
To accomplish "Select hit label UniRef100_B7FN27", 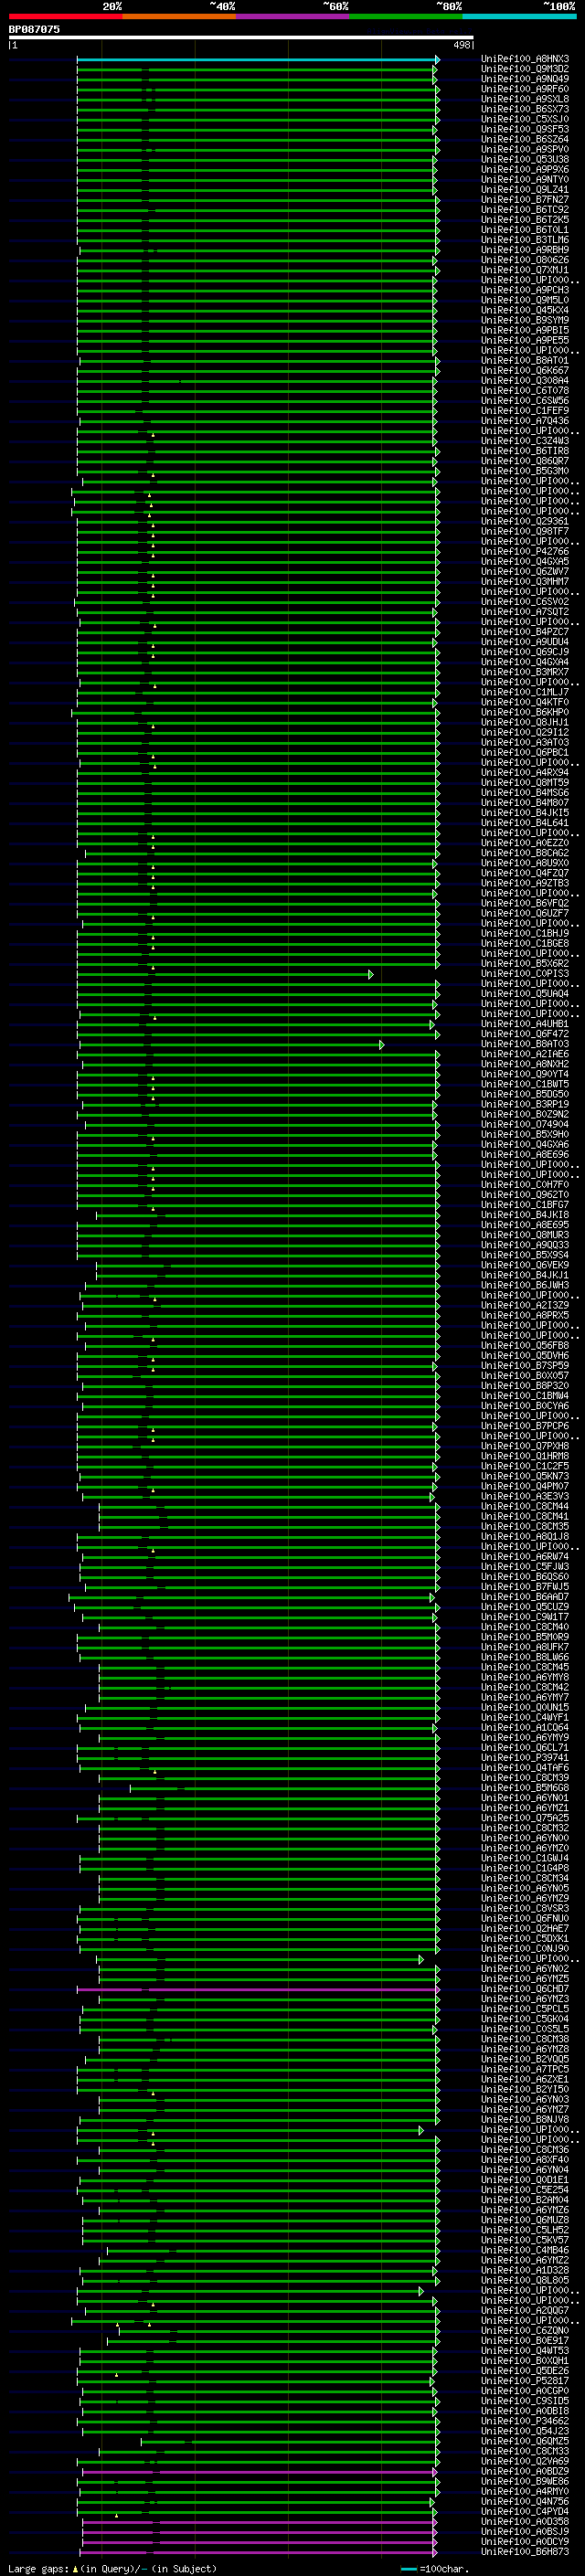I will [x=525, y=200].
